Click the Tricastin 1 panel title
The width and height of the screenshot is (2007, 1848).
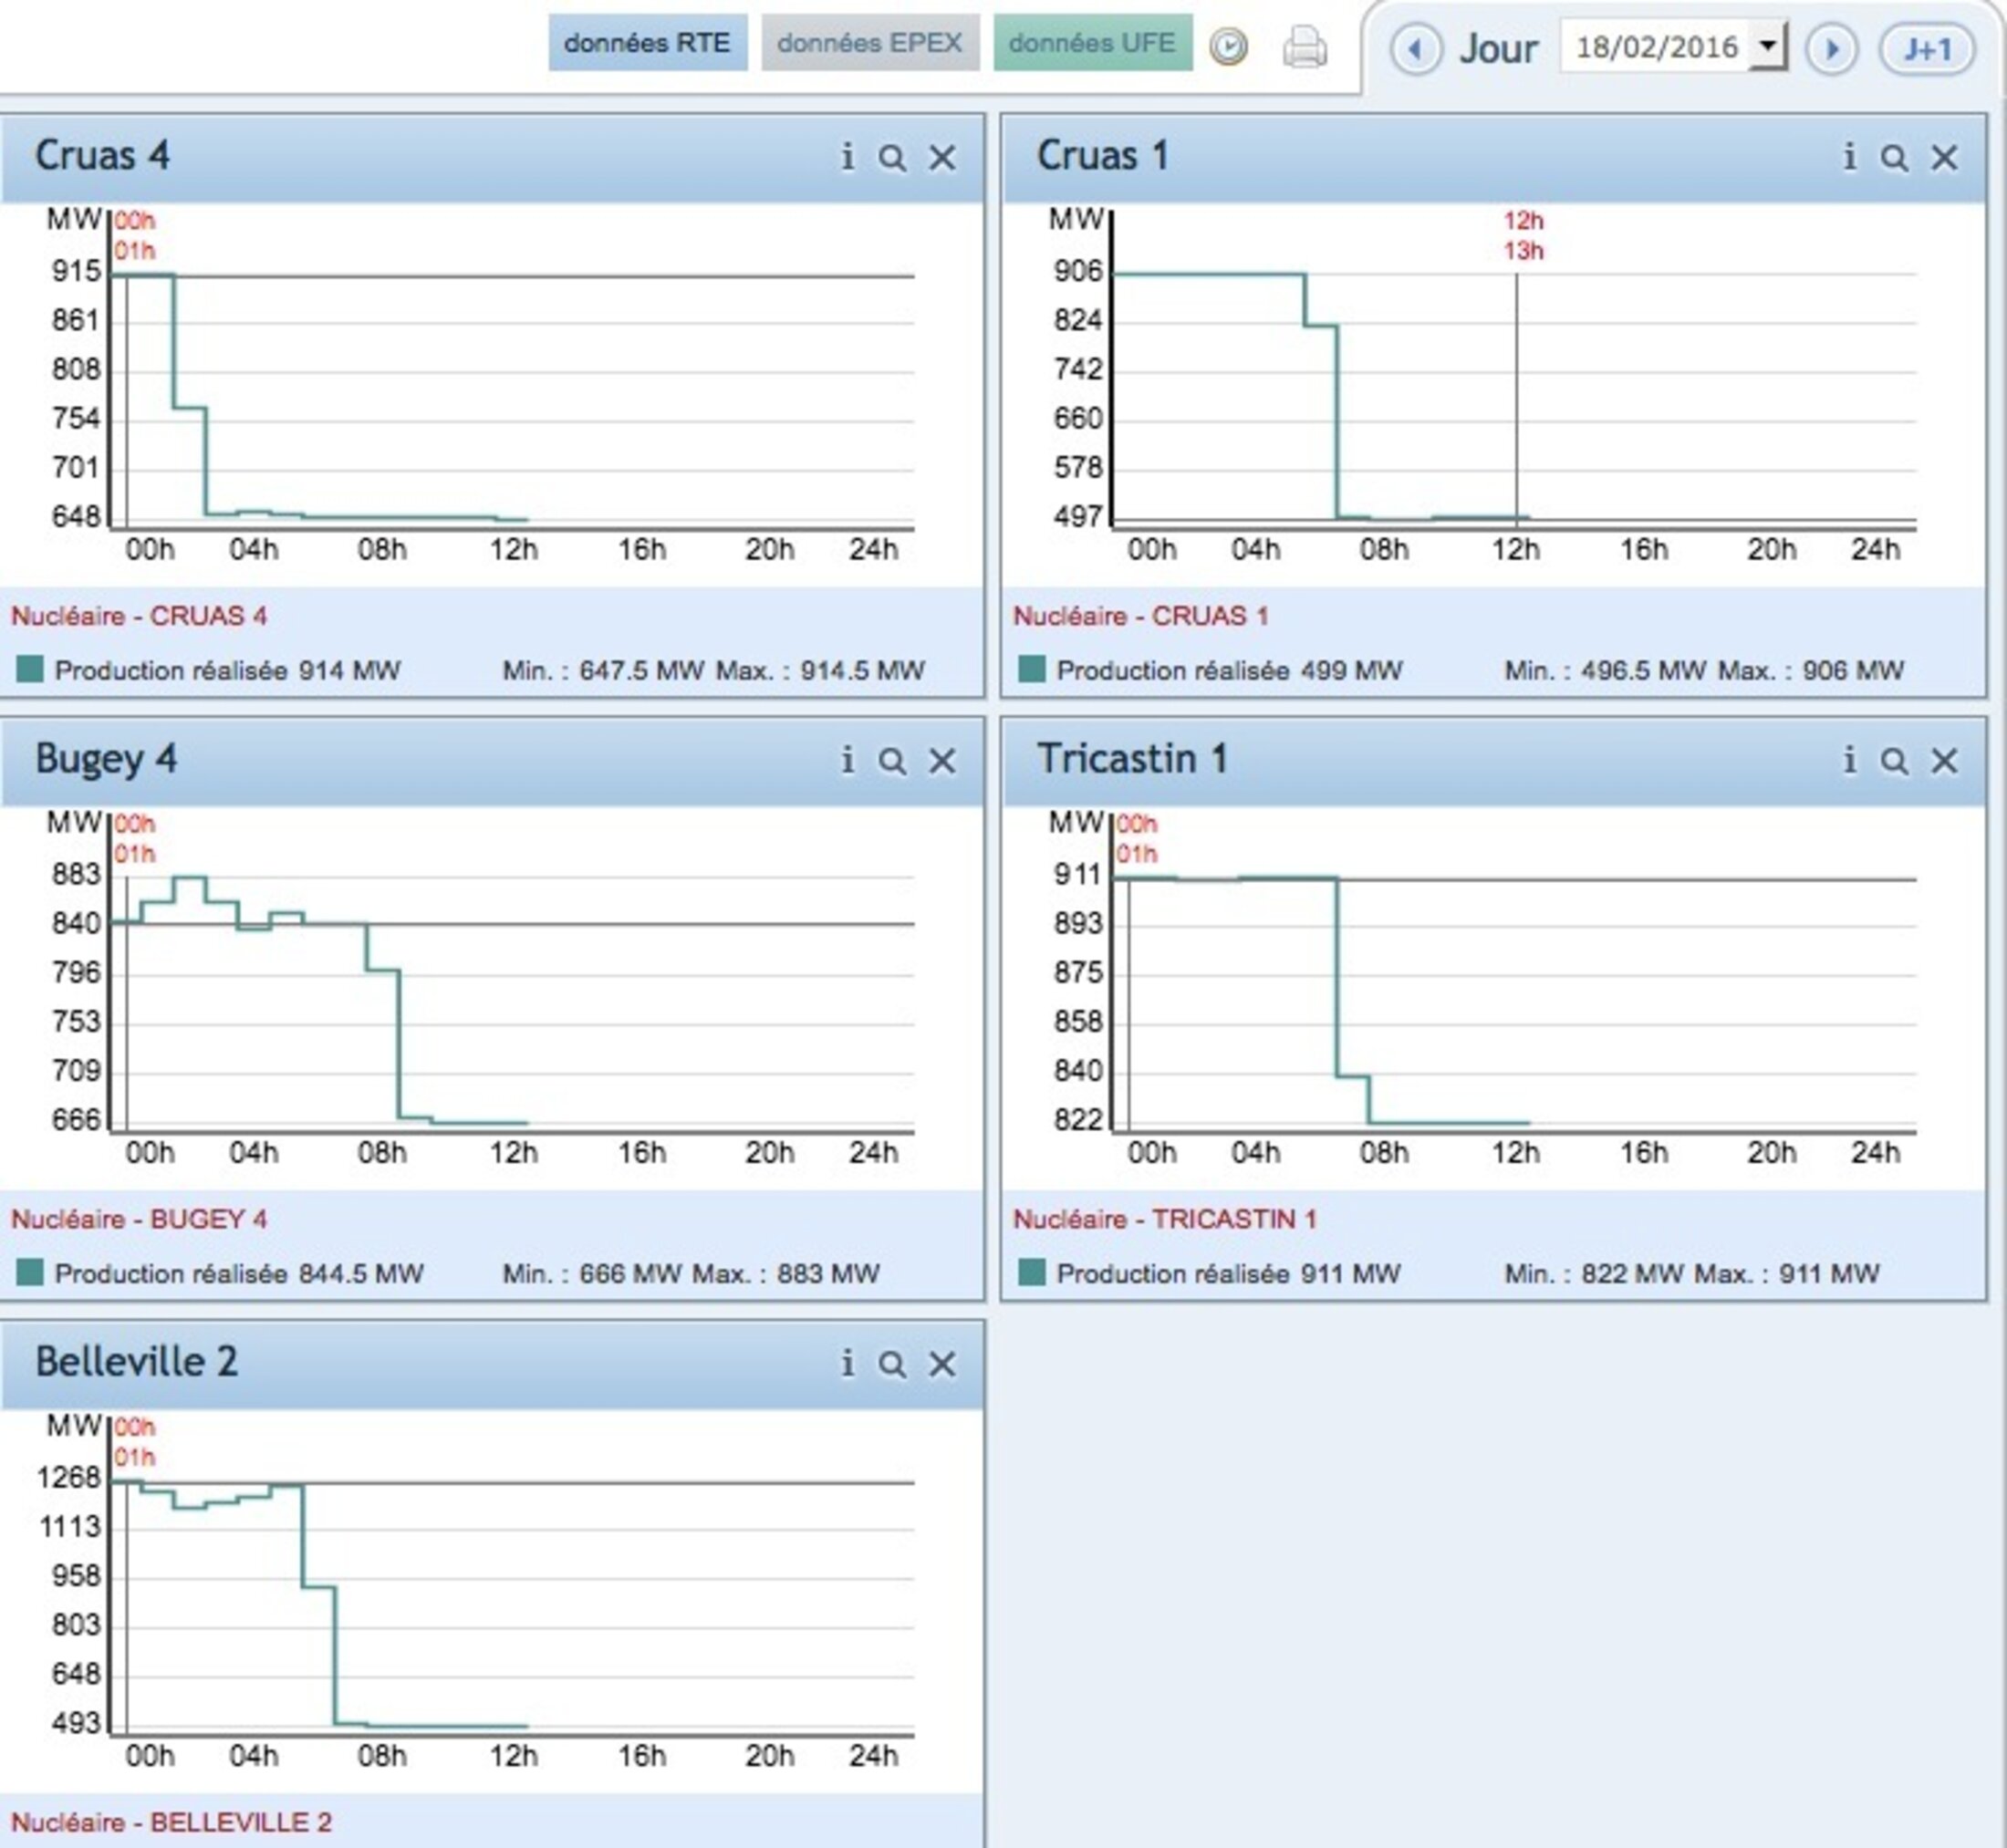click(x=1132, y=759)
